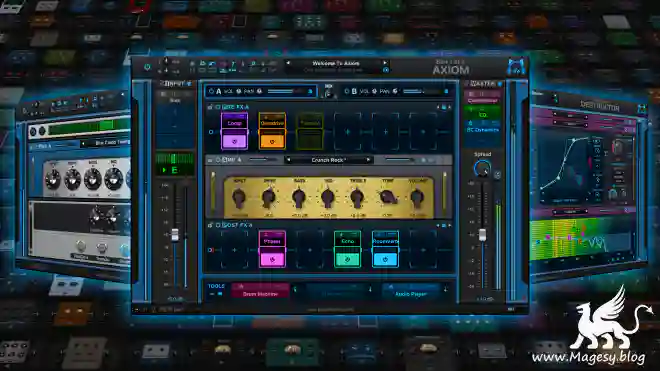Select the dimmed green pedal in PRE FX
Screen dimensions: 660x371
click(310, 131)
